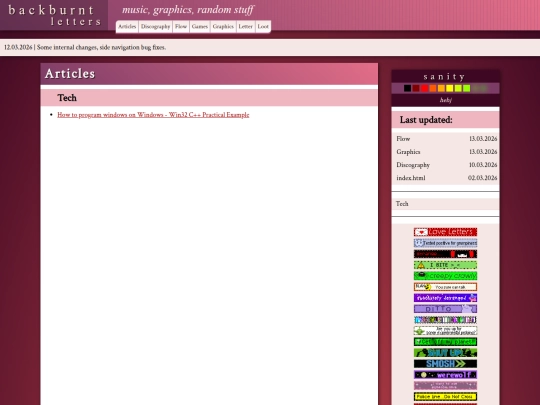Click the backburnt letters site logo
The image size is (540, 405).
pyautogui.click(x=54, y=15)
